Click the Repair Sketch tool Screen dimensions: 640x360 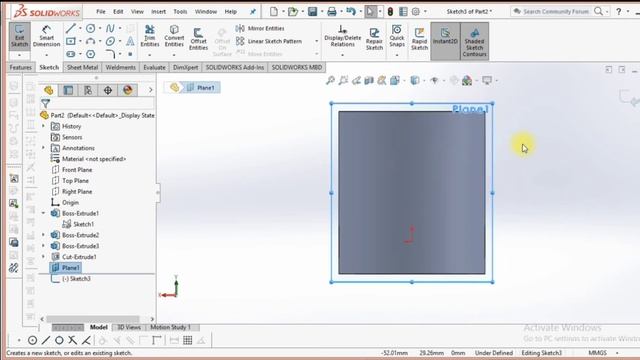(374, 39)
